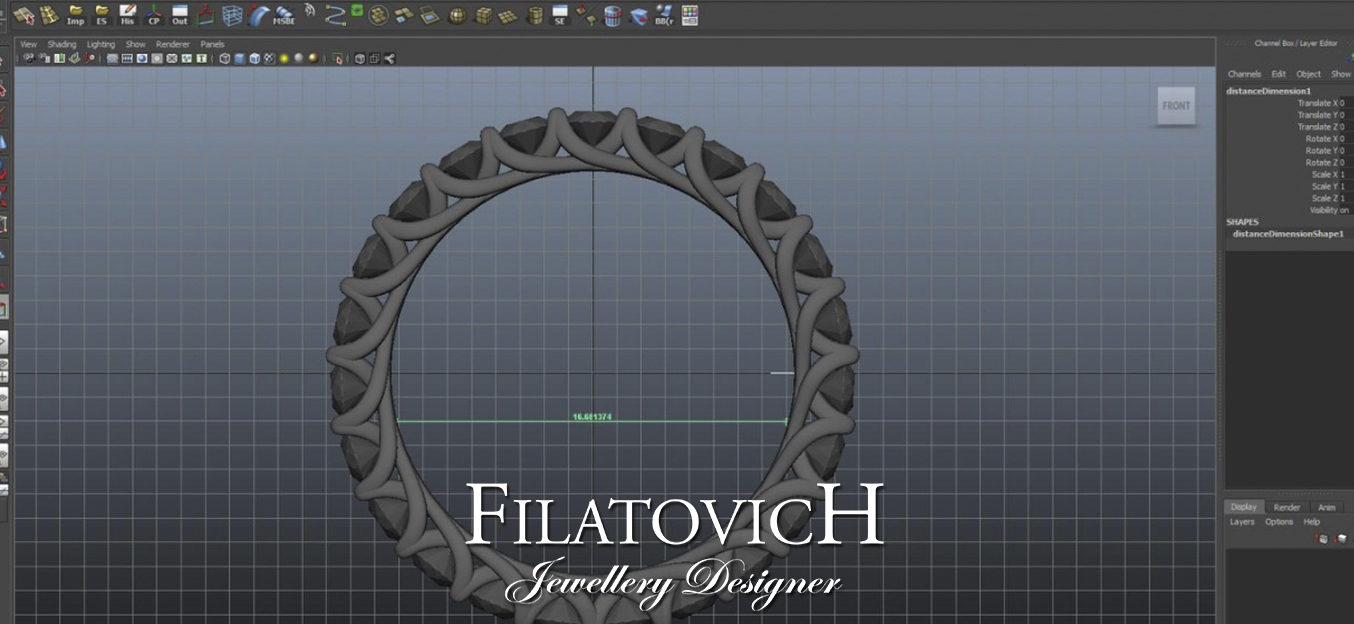The height and width of the screenshot is (624, 1354).
Task: Click the polygon sphere shelf icon
Action: [457, 16]
